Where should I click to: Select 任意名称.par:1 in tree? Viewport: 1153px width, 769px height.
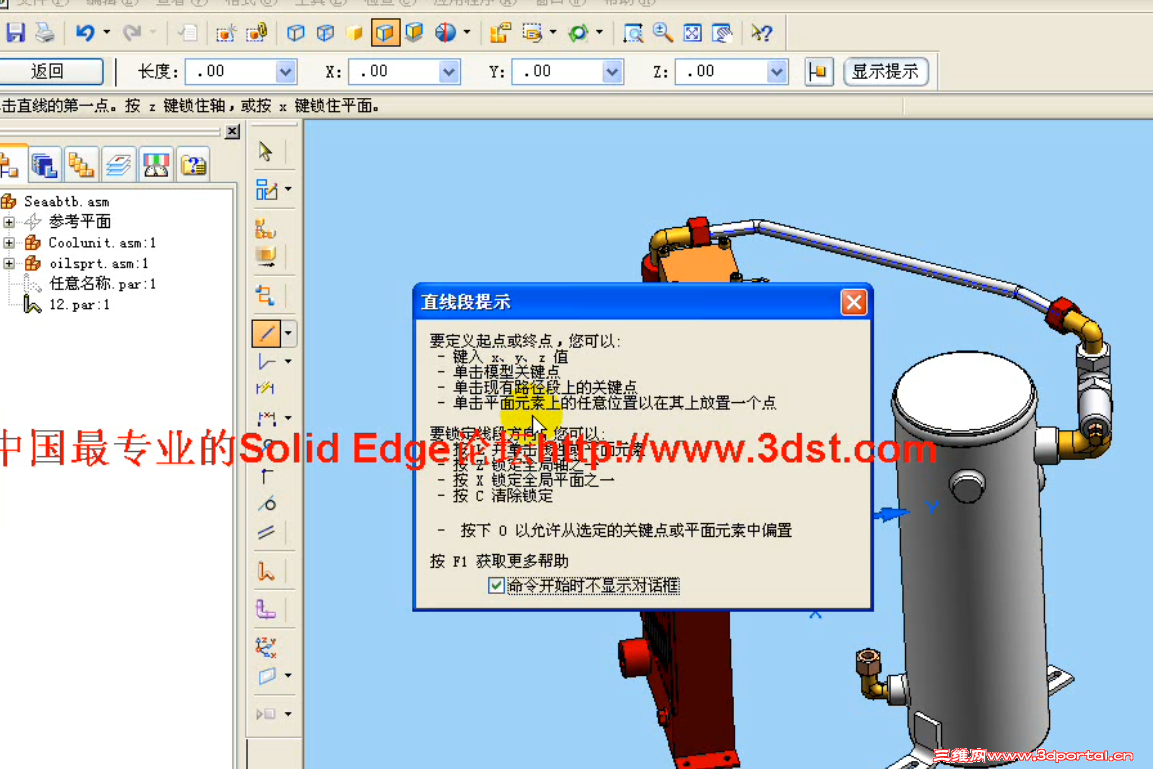[x=102, y=284]
